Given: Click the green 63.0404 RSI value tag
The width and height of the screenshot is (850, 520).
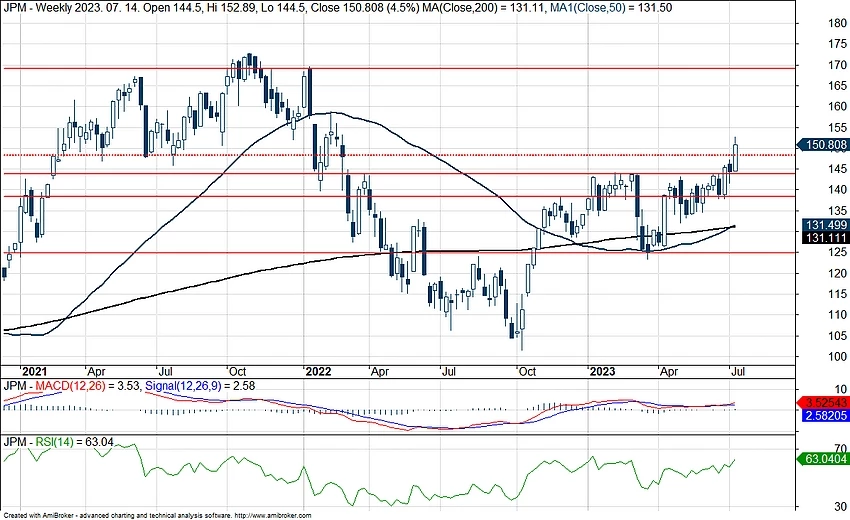Looking at the screenshot, I should [x=824, y=459].
